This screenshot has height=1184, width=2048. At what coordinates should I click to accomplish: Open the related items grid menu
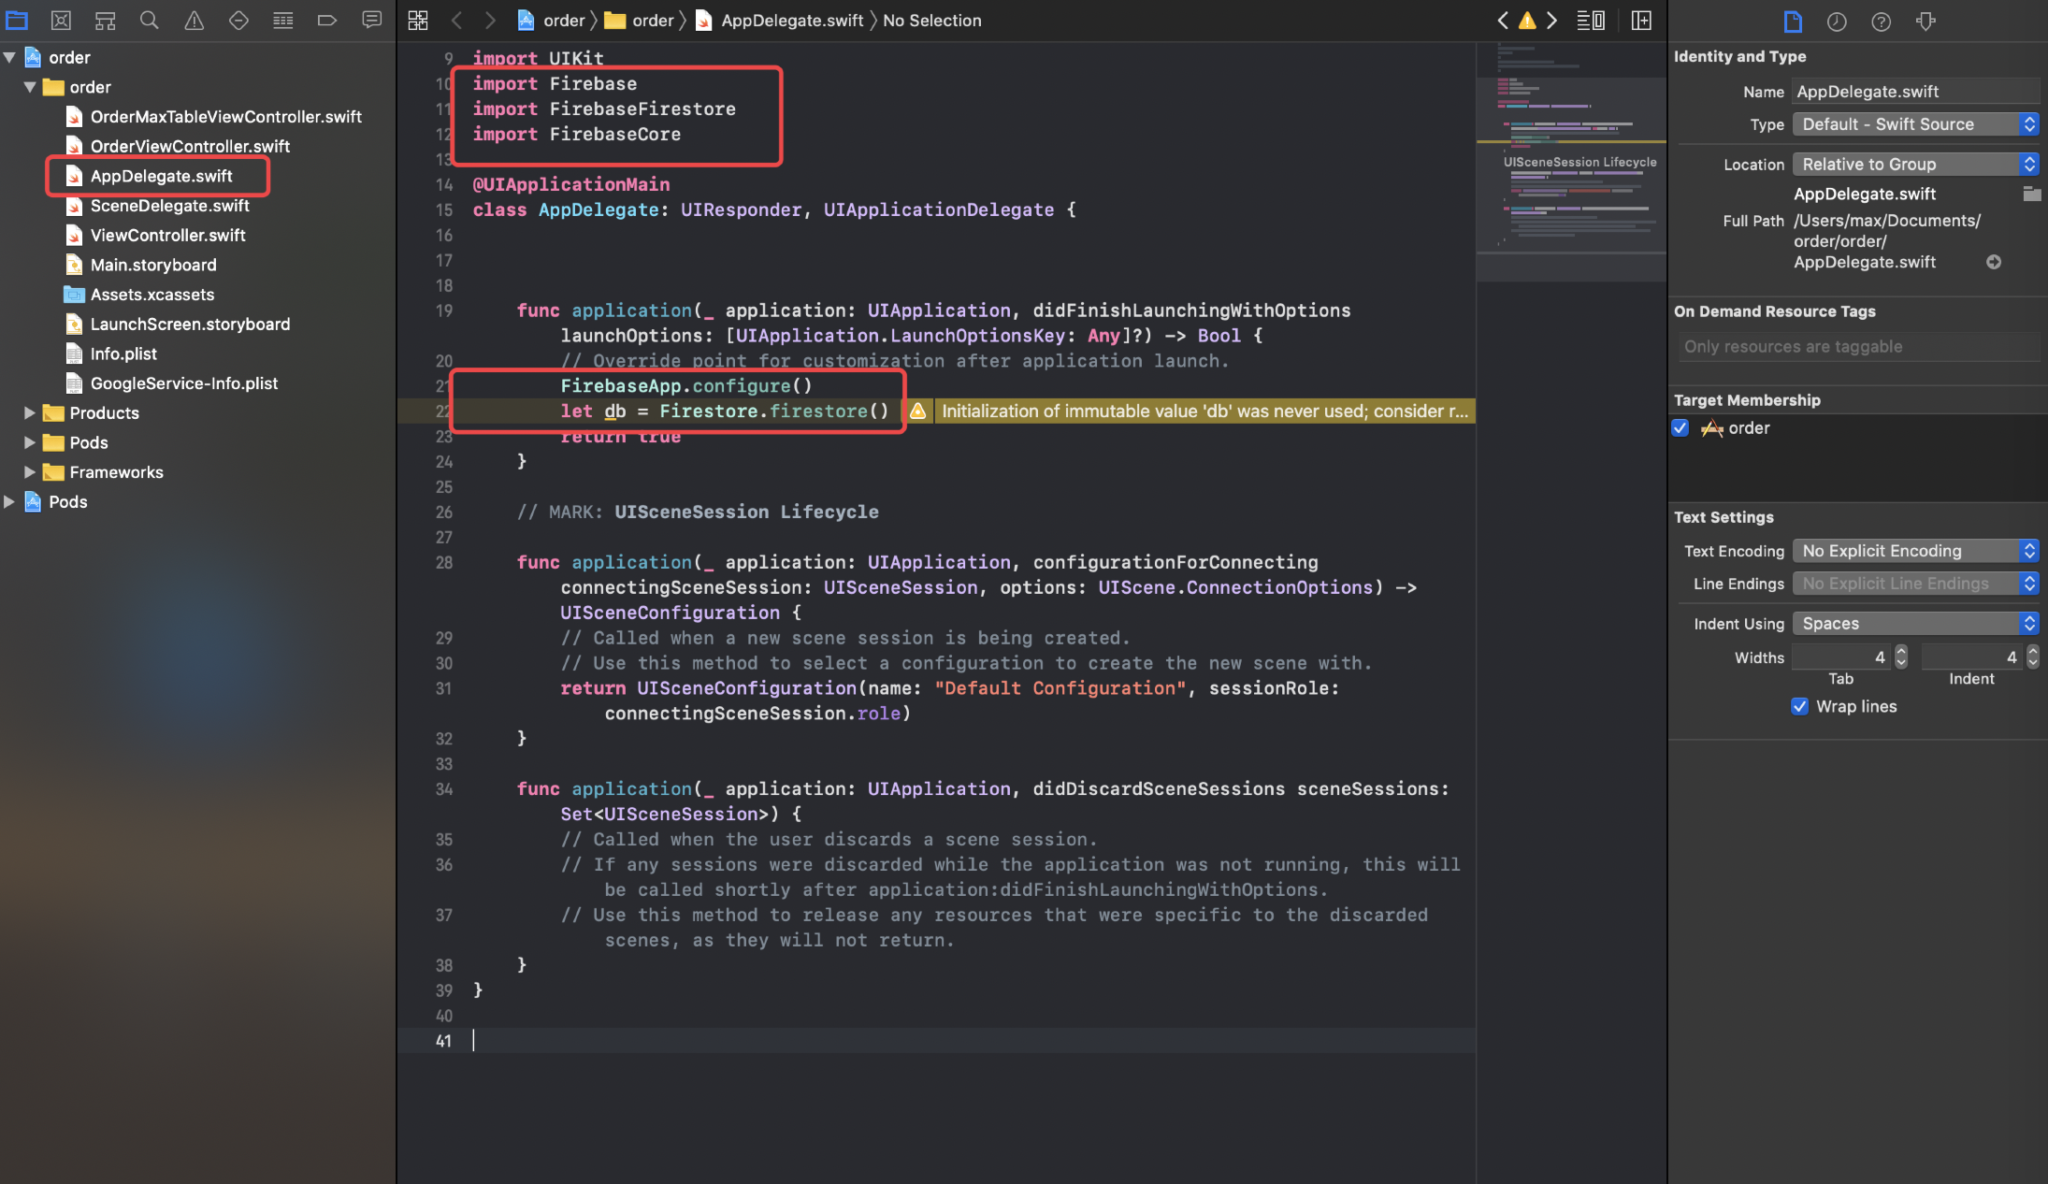click(418, 20)
